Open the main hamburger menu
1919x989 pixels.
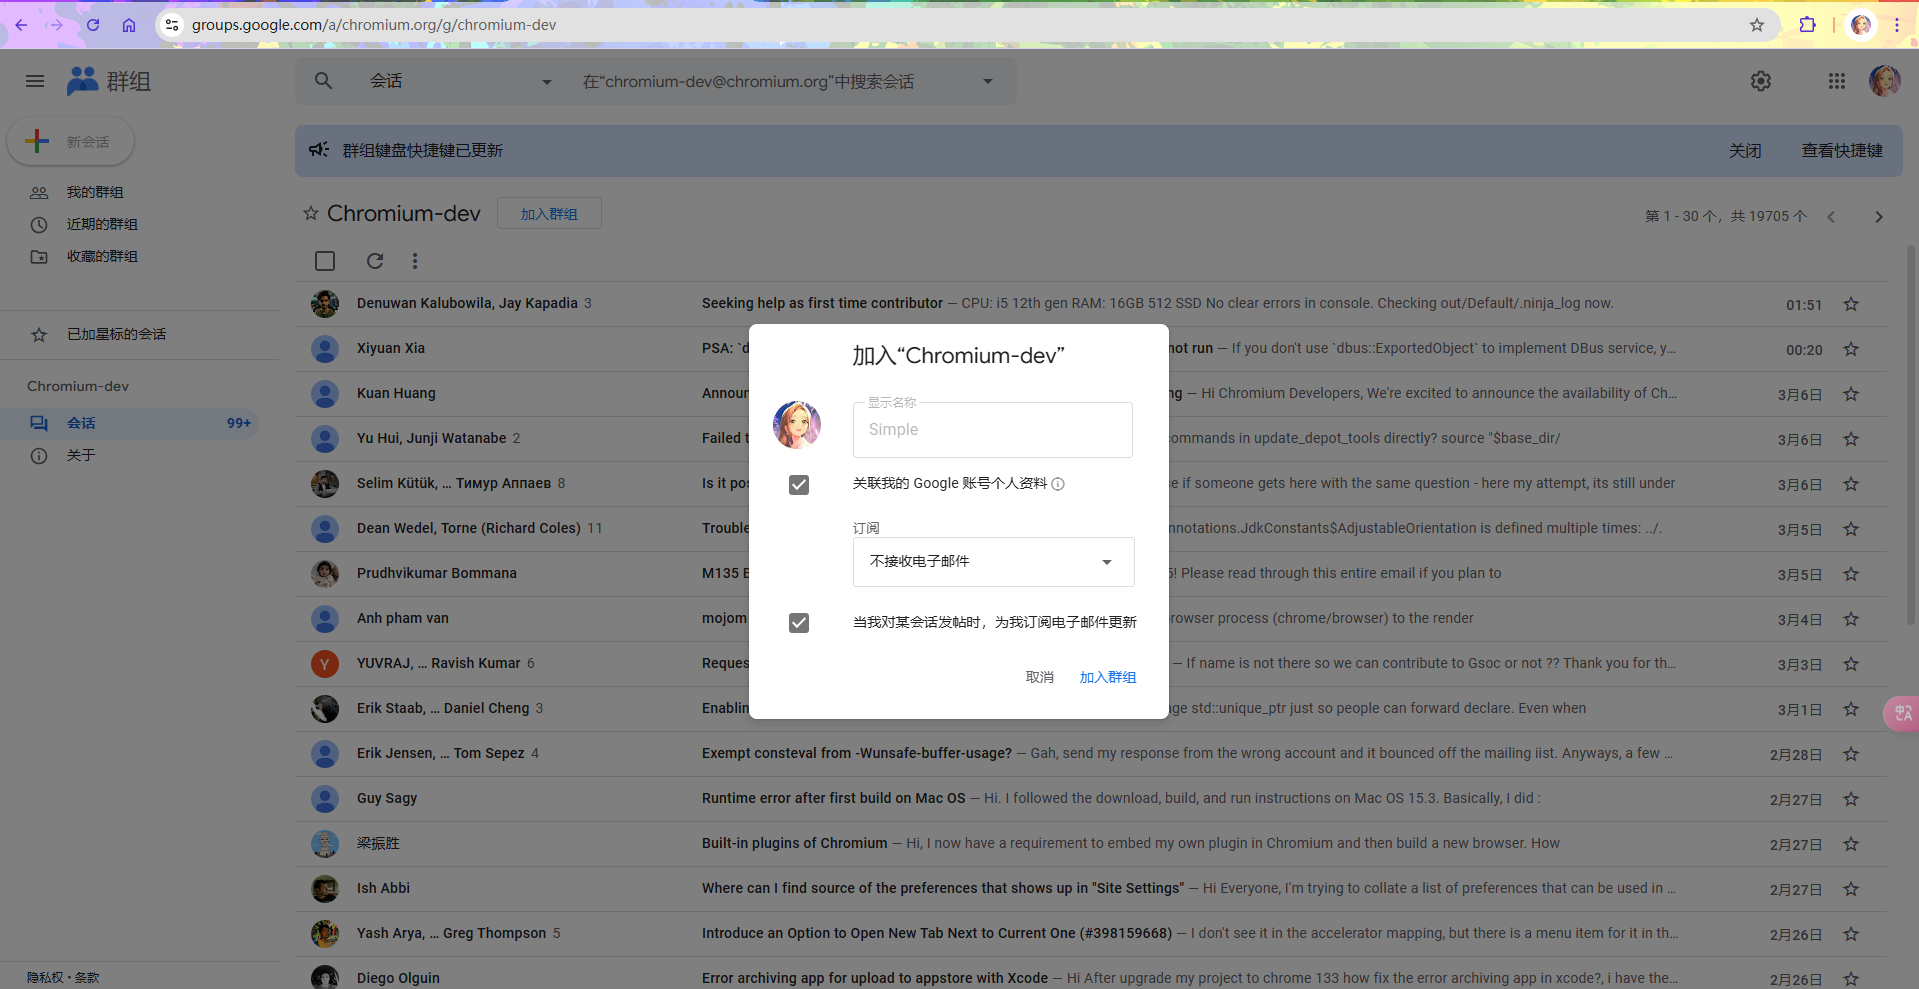point(35,81)
